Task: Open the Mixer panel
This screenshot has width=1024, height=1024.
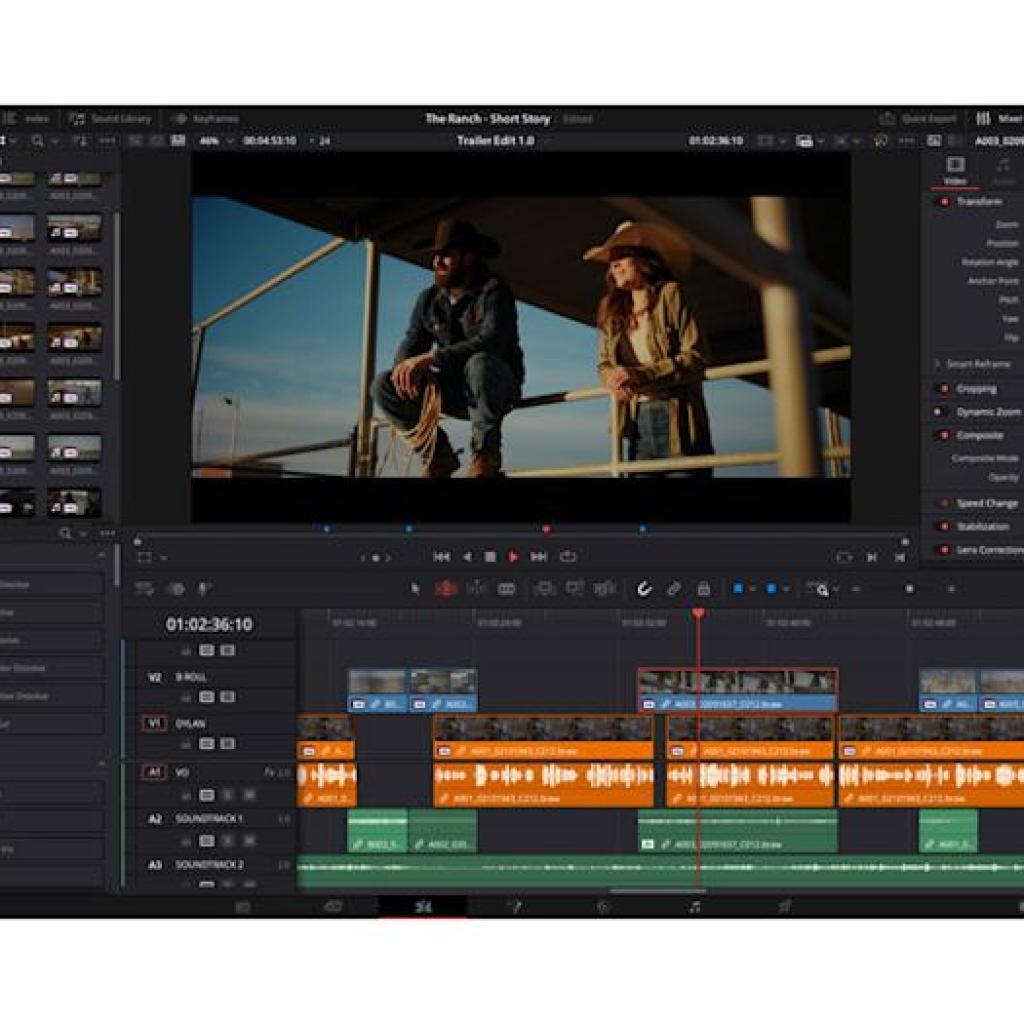Action: [x=1000, y=117]
